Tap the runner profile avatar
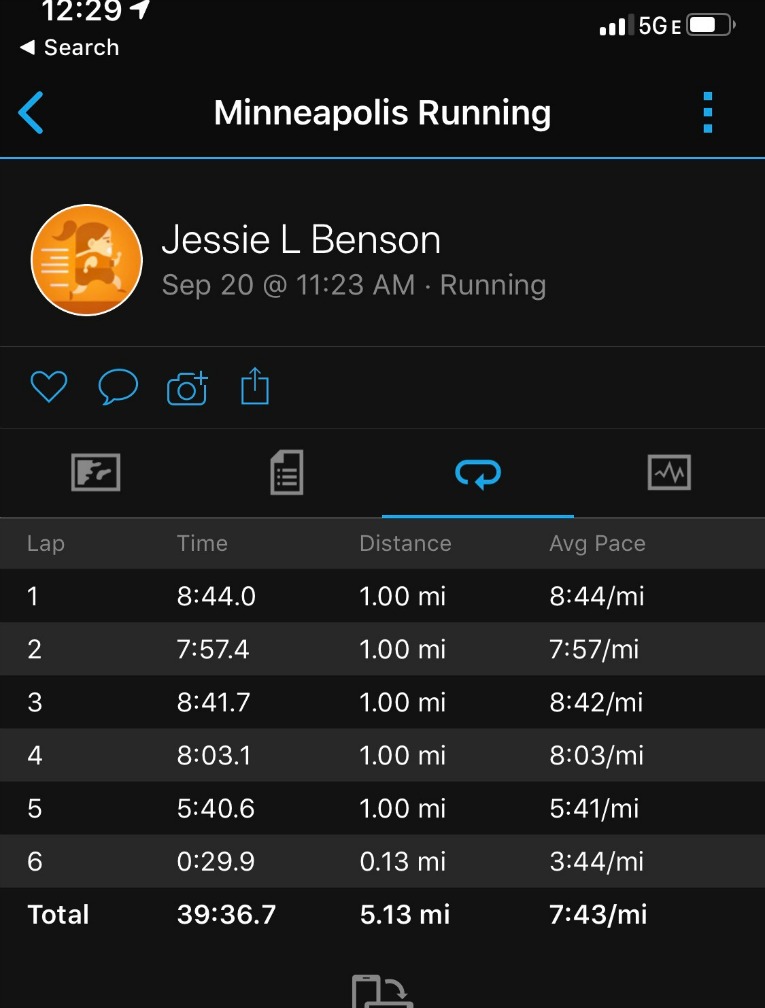Screen dimensions: 765x1008 87,260
